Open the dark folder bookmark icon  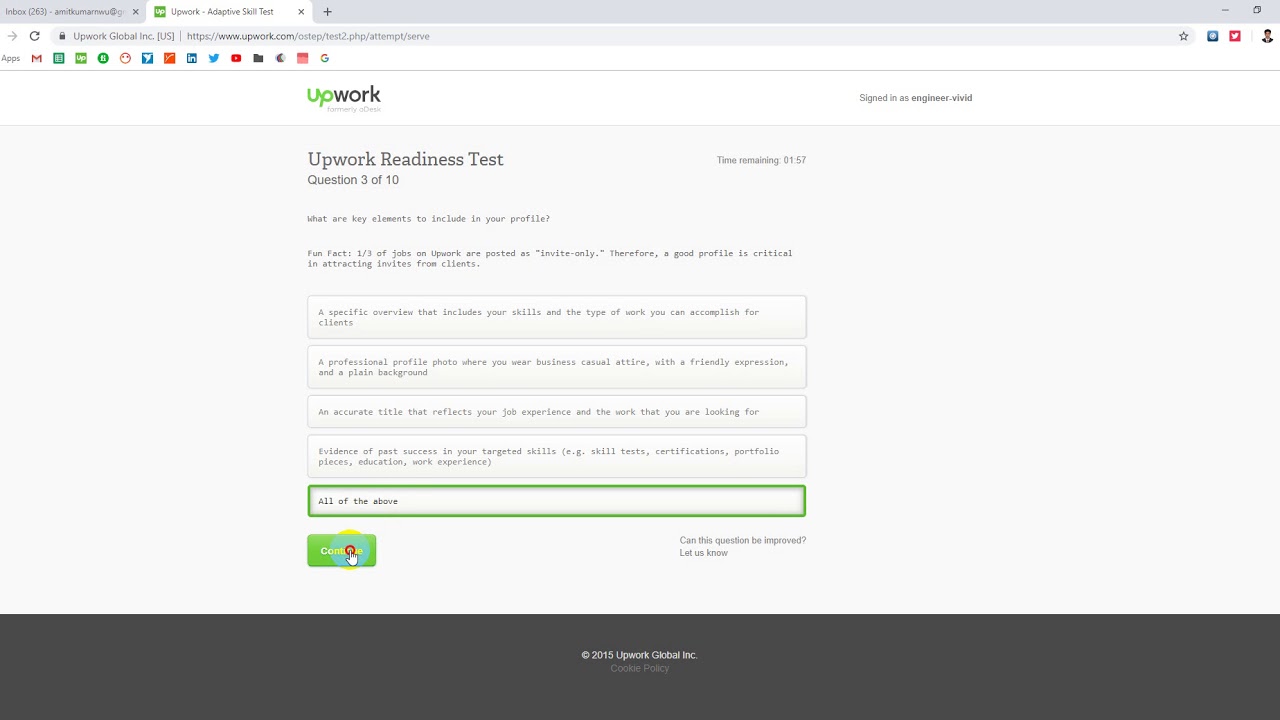(x=258, y=58)
